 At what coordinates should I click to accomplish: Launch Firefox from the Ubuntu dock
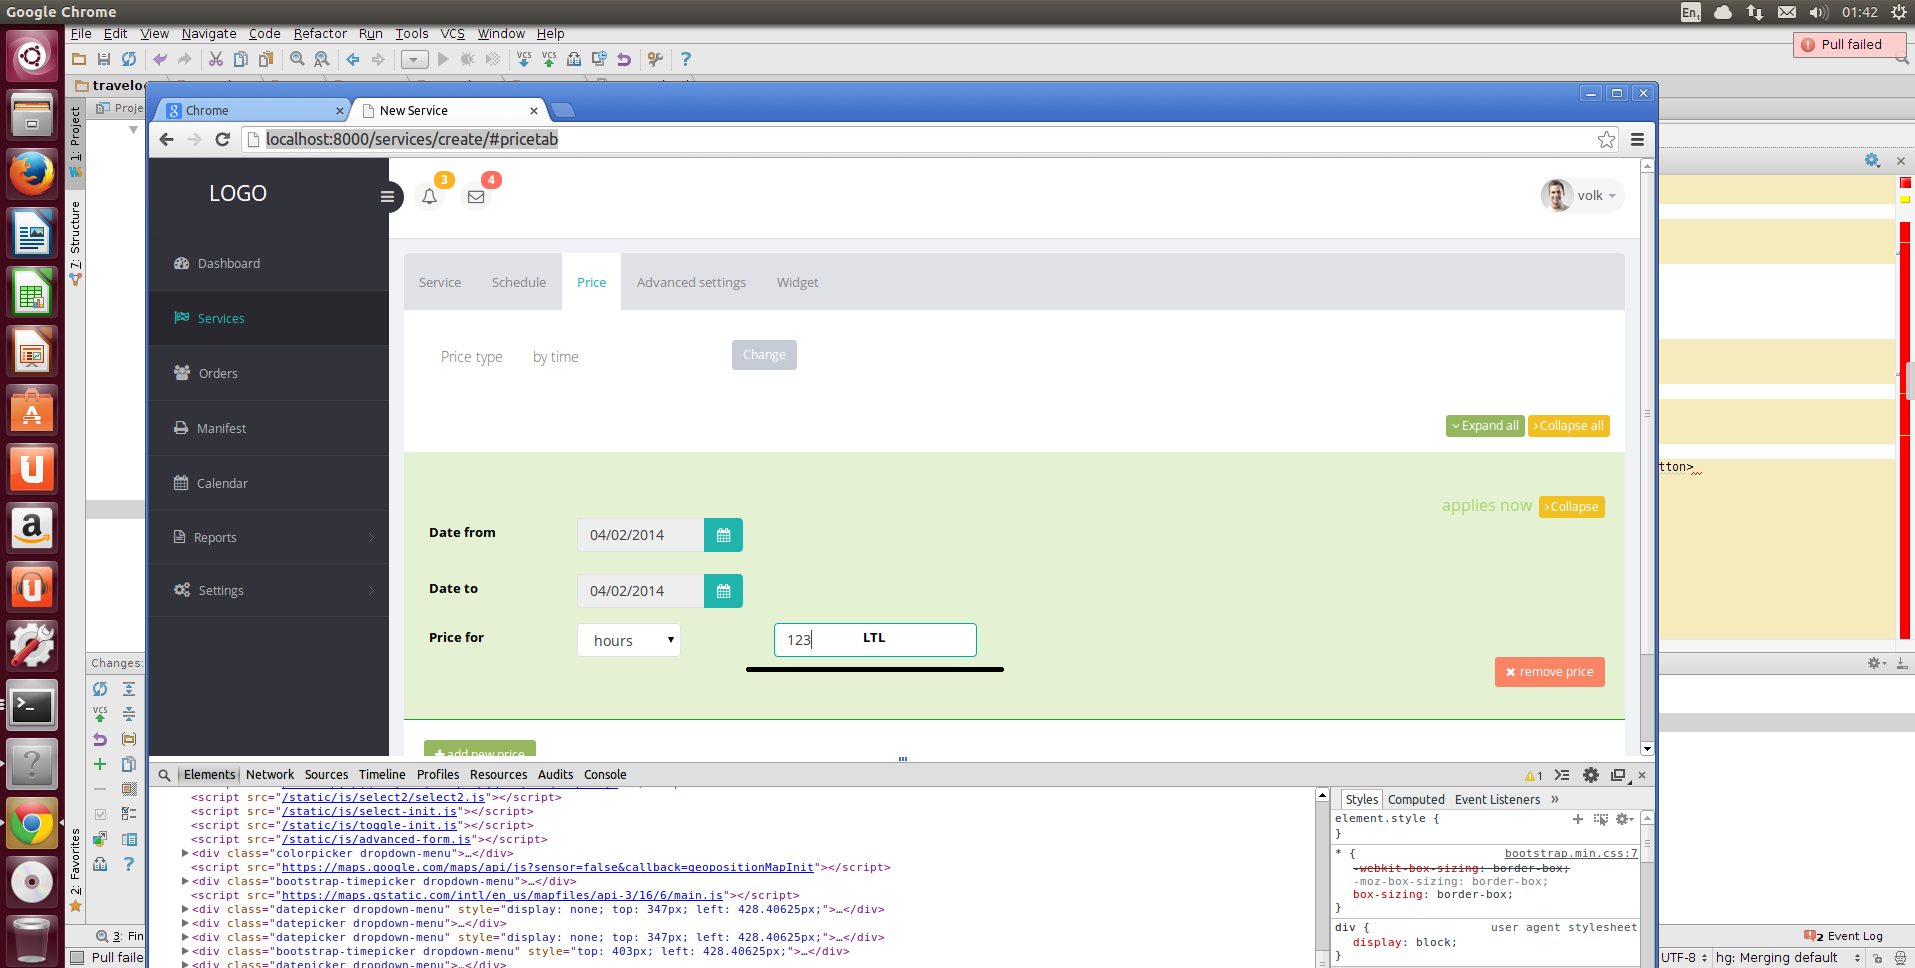pos(32,174)
